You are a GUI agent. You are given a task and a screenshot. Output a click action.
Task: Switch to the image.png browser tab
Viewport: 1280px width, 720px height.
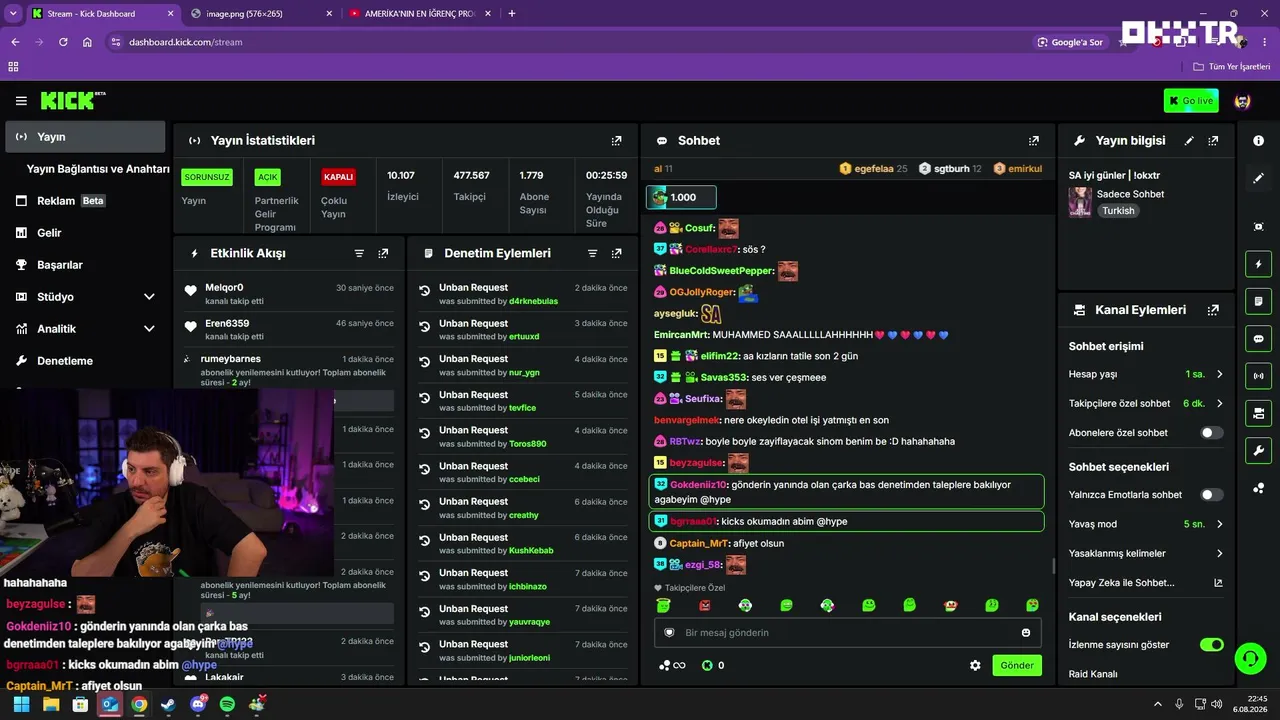coord(260,14)
